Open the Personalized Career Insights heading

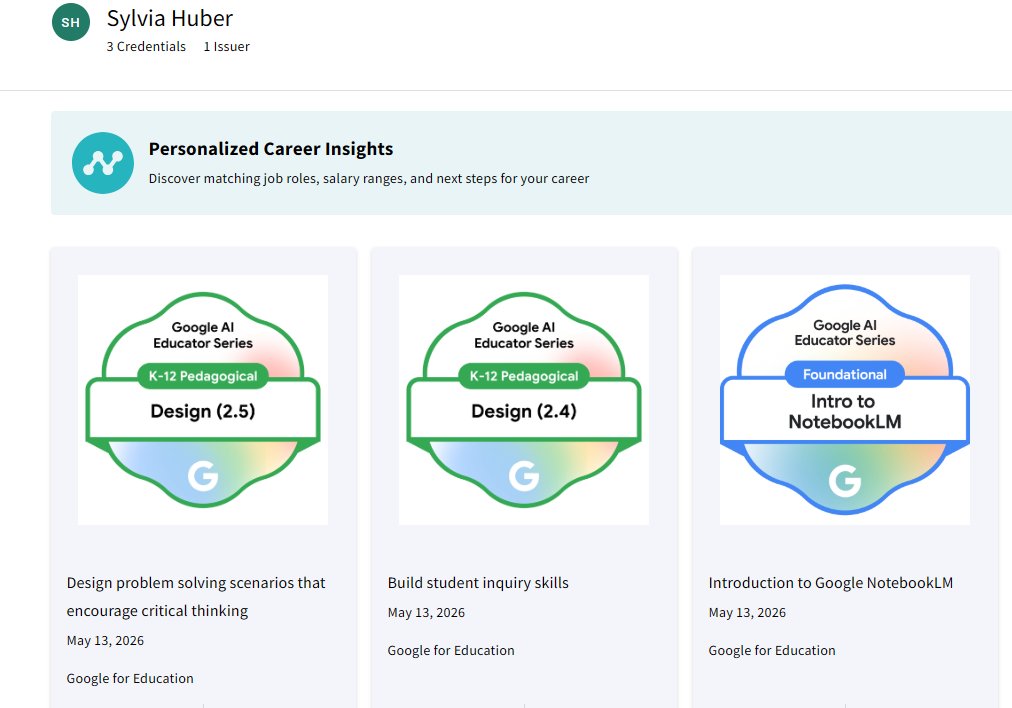coord(270,149)
